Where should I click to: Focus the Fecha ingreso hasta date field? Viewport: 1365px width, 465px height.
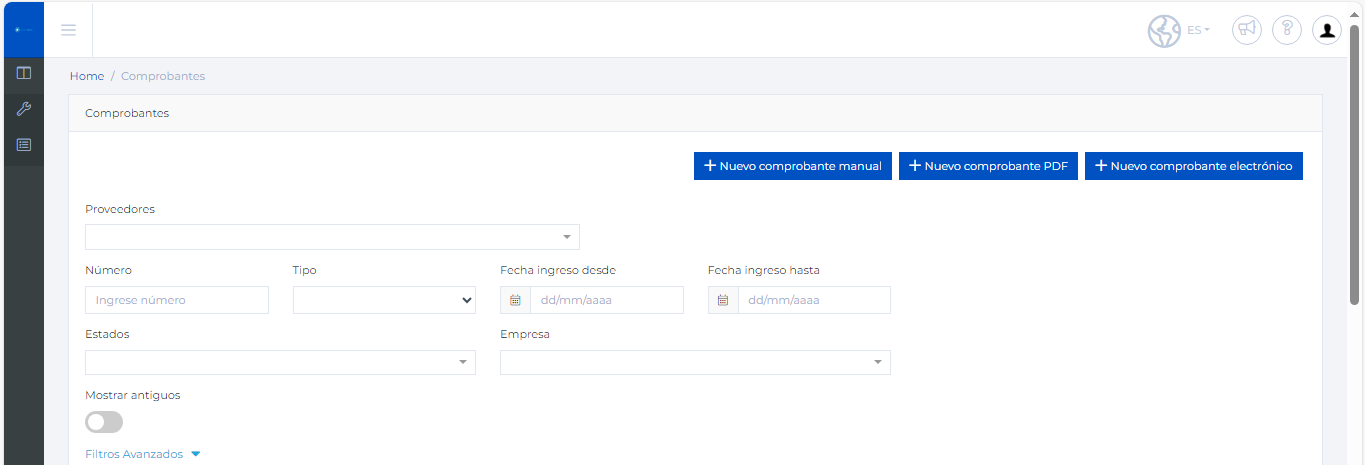pos(814,300)
